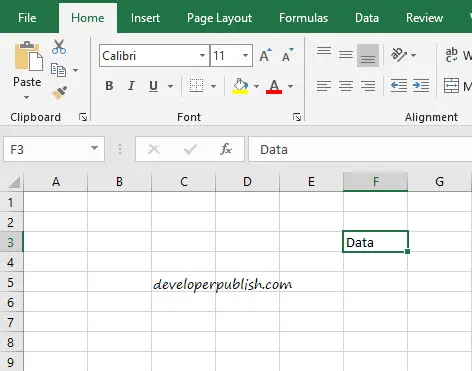Open Copy dropdown arrow
Viewport: 472px width, 371px height.
(75, 70)
